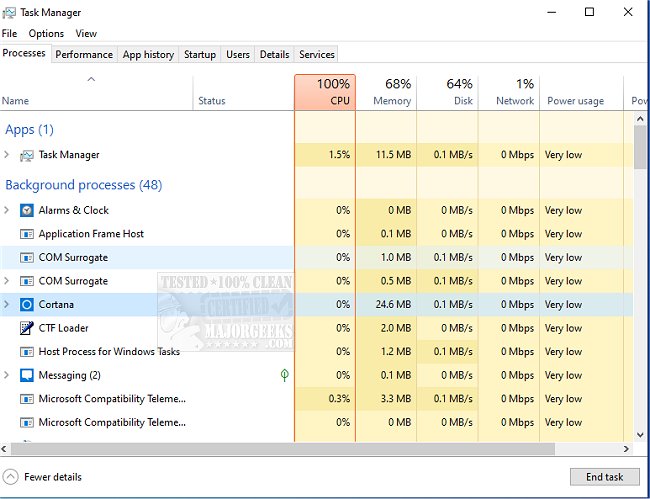This screenshot has height=499, width=650.
Task: Select Host Process for Windows Tasks name
Action: pyautogui.click(x=109, y=352)
